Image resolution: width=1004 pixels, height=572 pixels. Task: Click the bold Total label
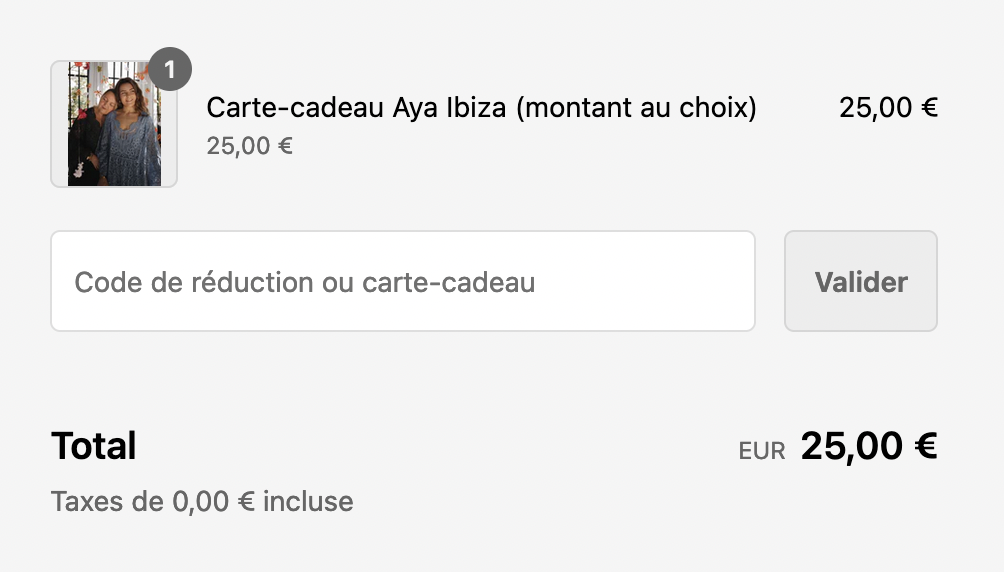[93, 446]
